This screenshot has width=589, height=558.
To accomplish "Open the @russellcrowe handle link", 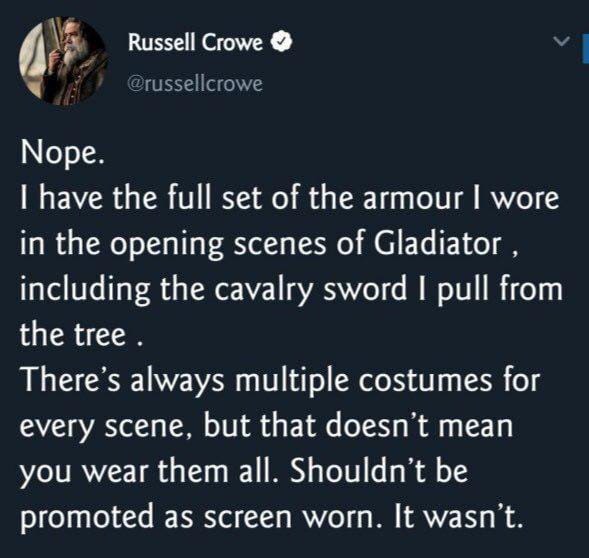I will [x=195, y=84].
